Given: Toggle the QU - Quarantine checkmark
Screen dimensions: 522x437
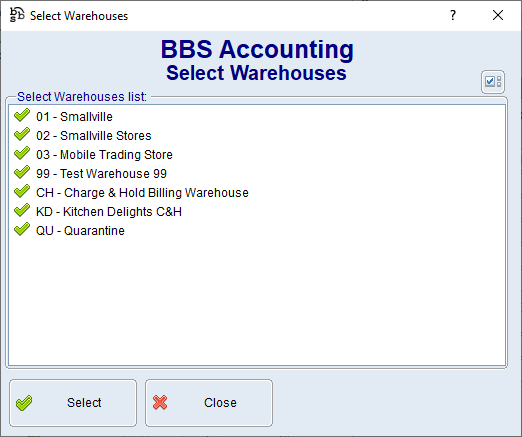Looking at the screenshot, I should click(22, 230).
